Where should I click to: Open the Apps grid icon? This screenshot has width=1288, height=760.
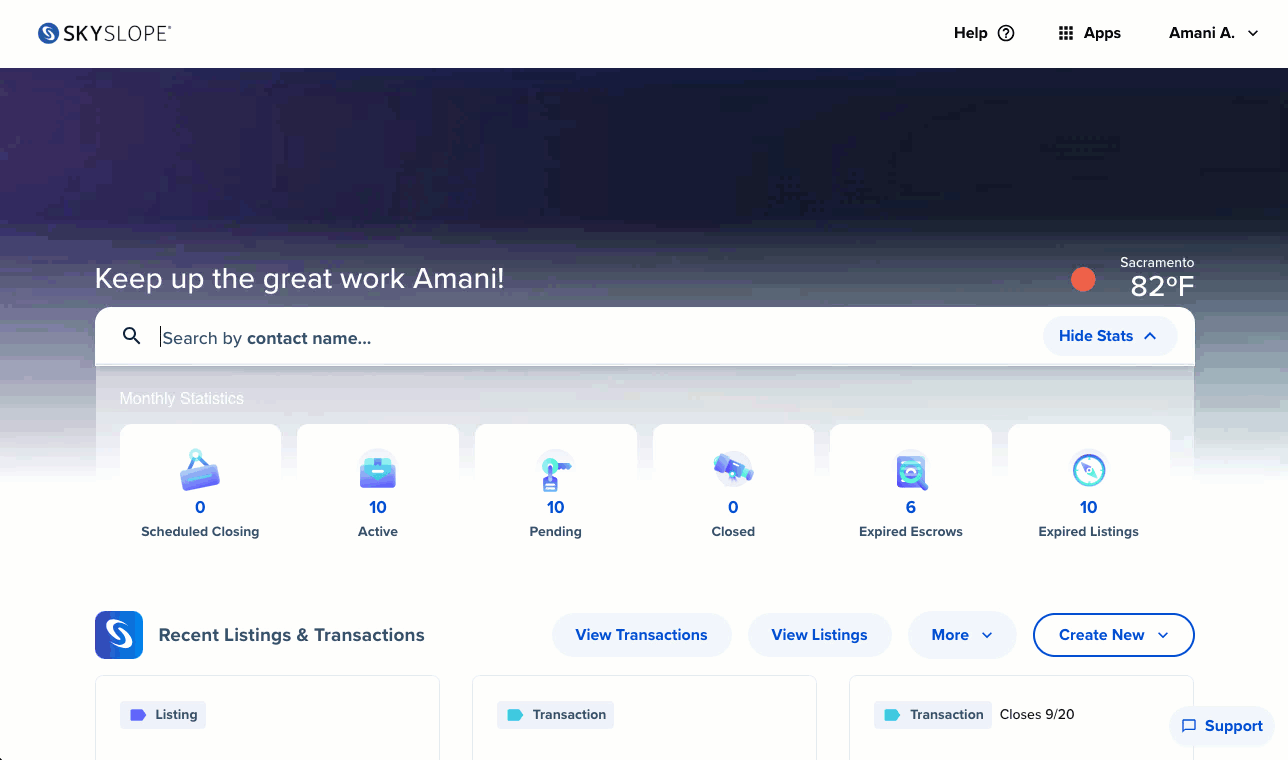[x=1066, y=33]
